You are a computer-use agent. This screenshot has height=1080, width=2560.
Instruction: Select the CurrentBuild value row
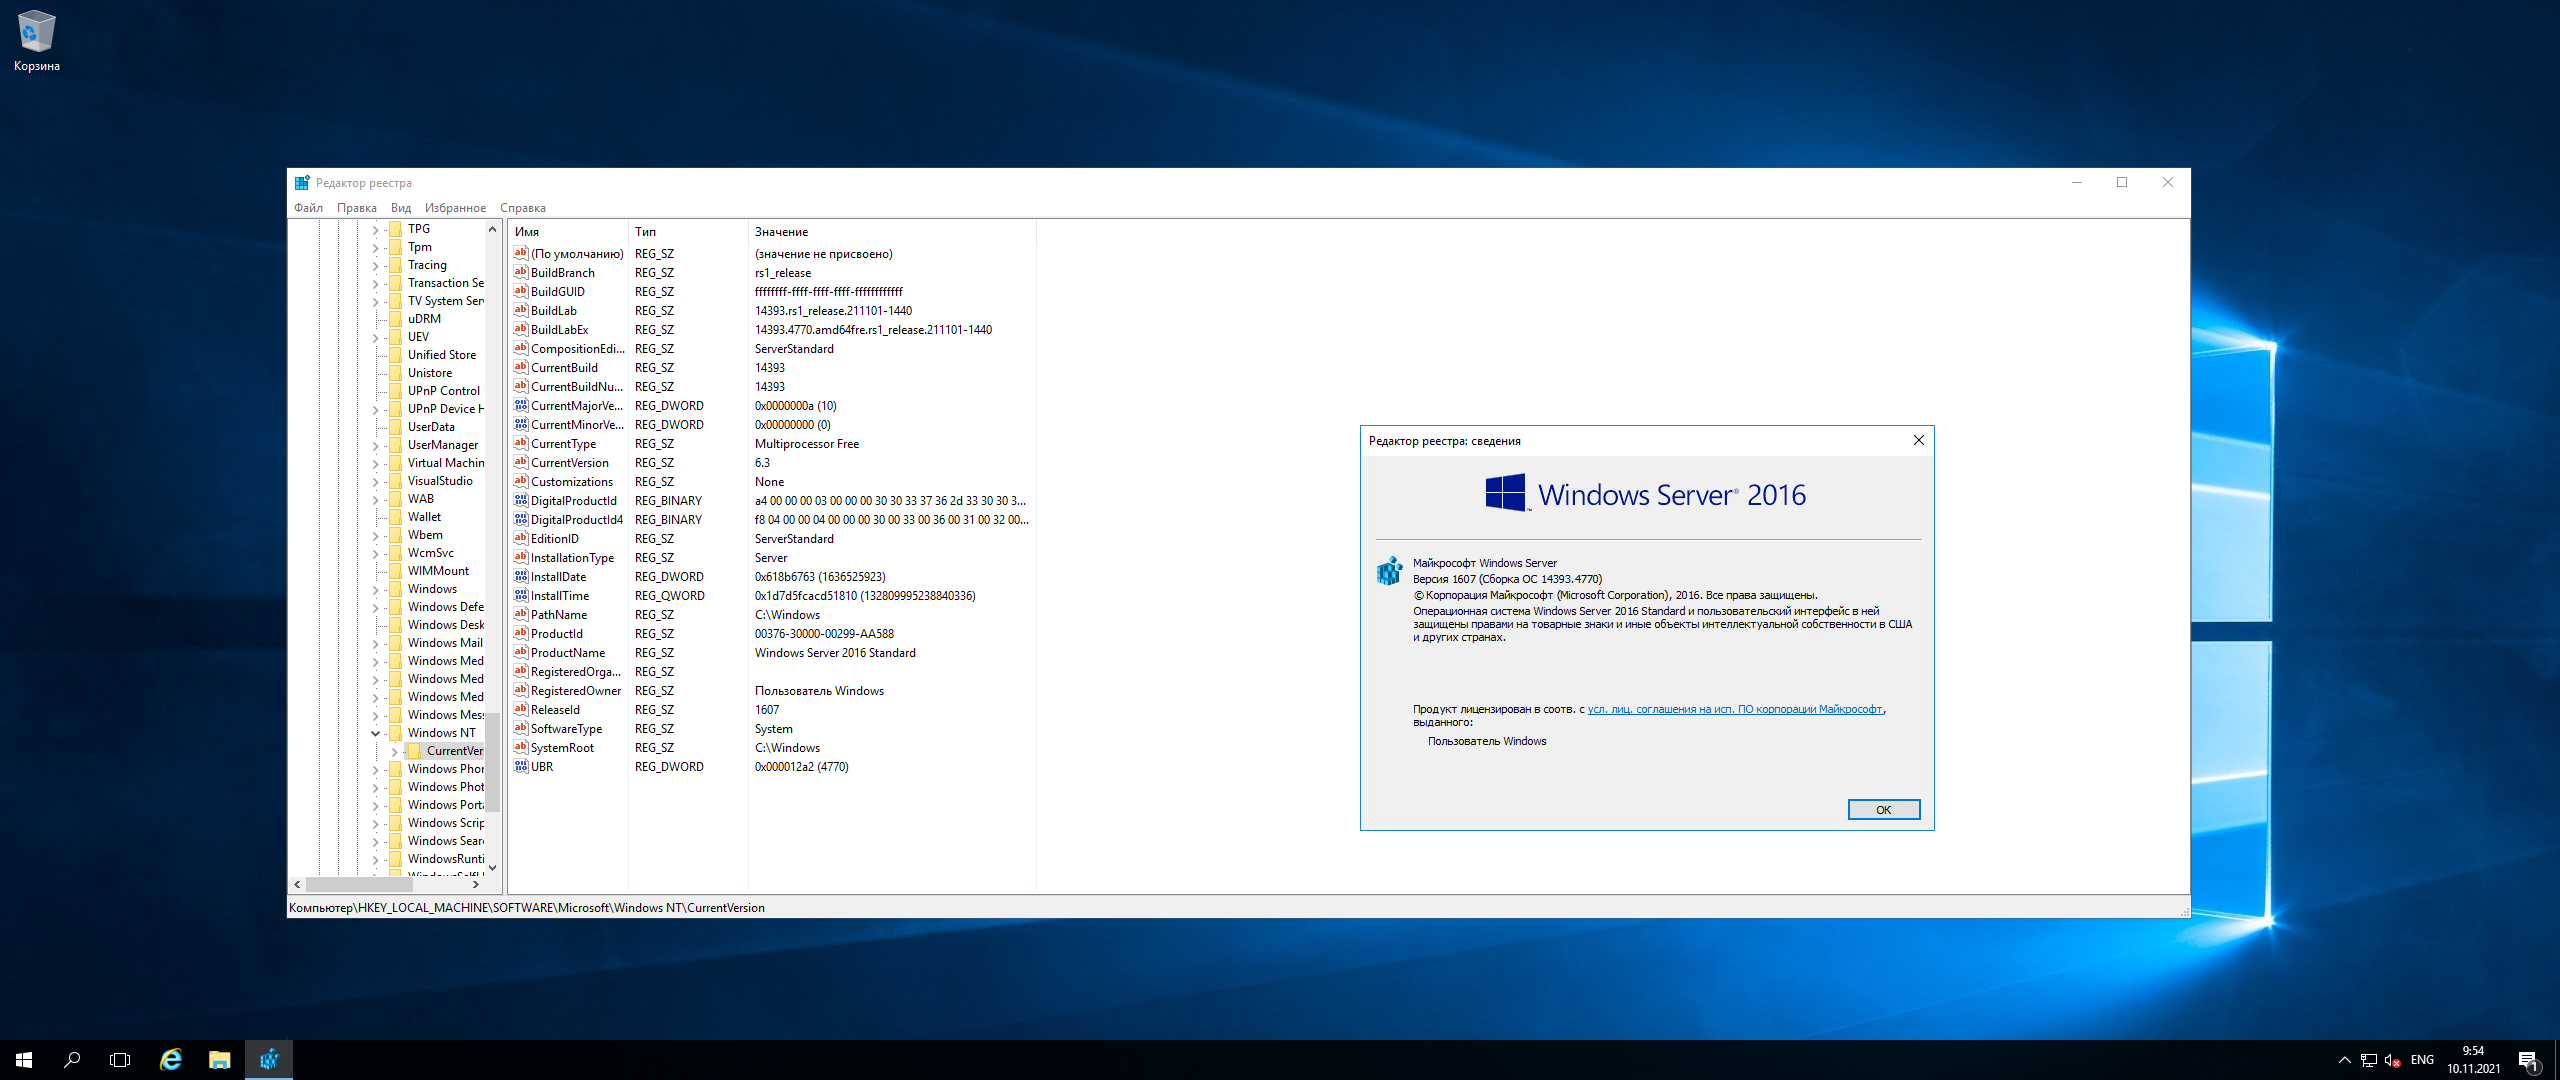(772, 367)
